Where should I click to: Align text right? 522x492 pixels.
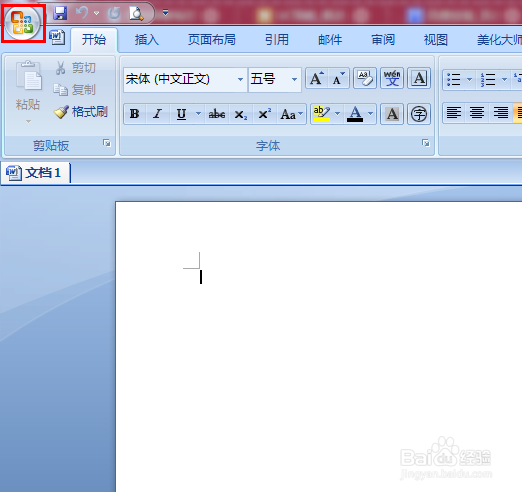(501, 113)
